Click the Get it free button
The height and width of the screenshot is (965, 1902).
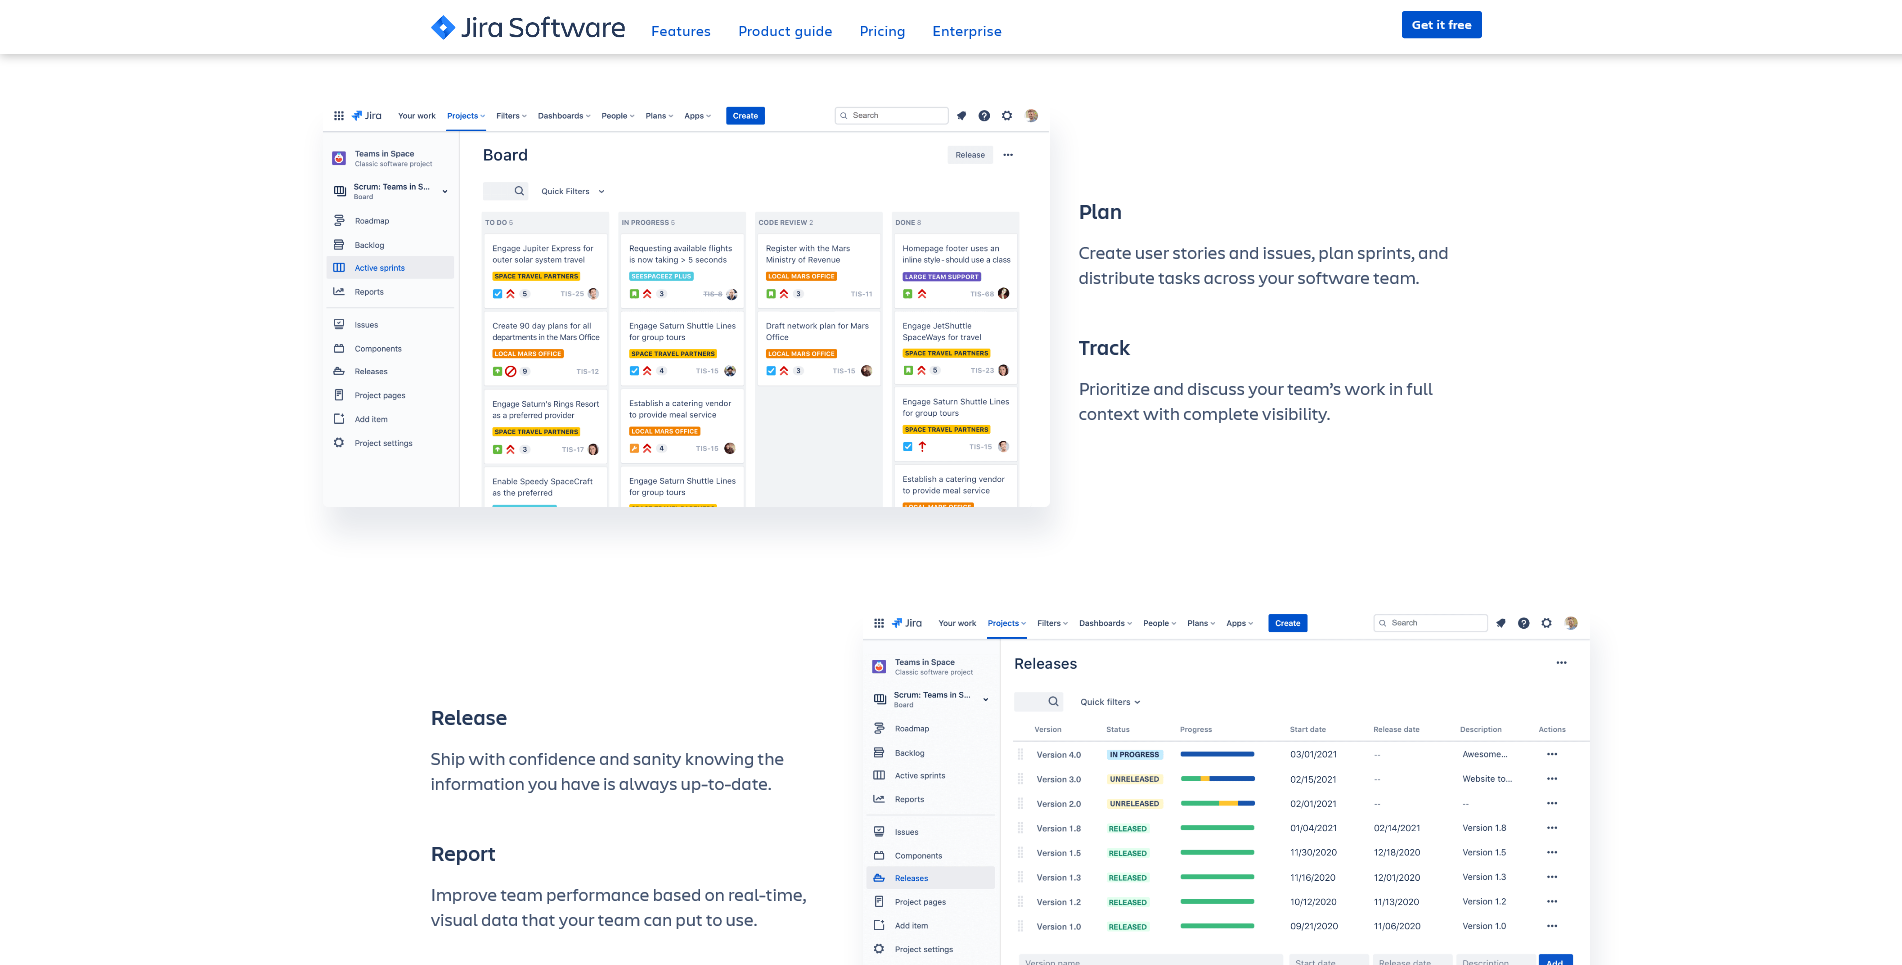tap(1441, 25)
